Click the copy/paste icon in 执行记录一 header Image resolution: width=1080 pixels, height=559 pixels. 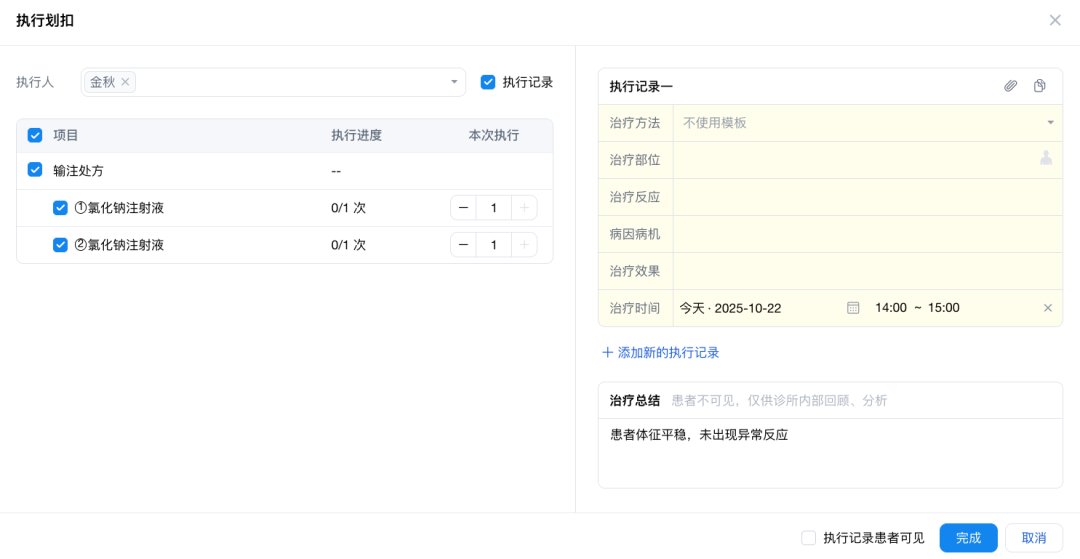[x=1040, y=87]
